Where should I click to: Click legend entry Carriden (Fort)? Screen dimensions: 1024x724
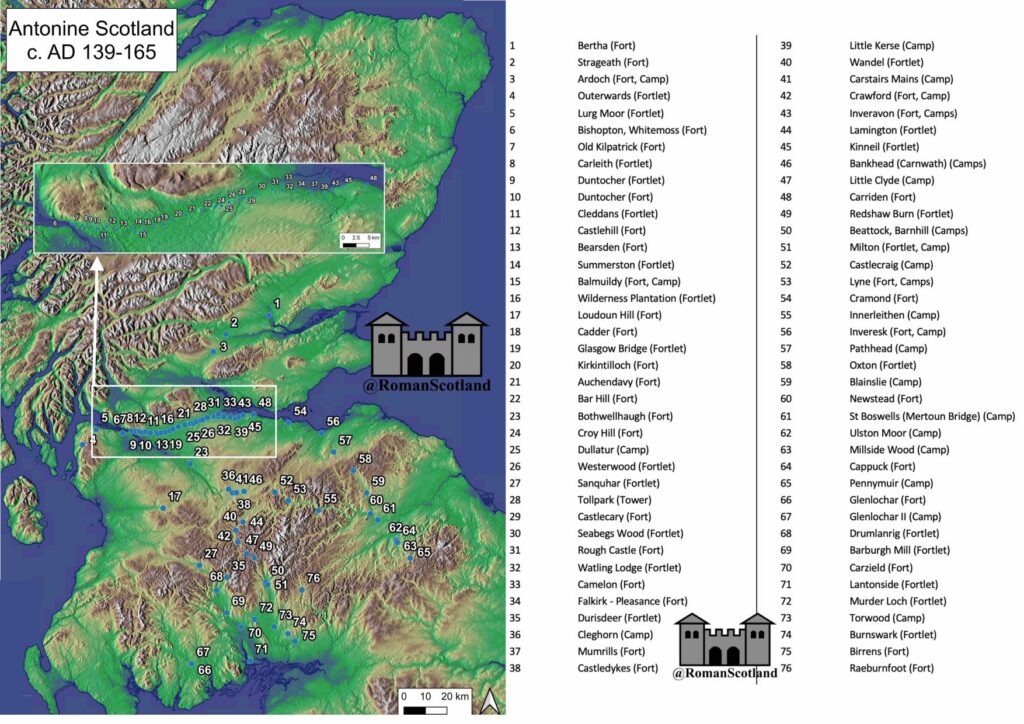[882, 197]
